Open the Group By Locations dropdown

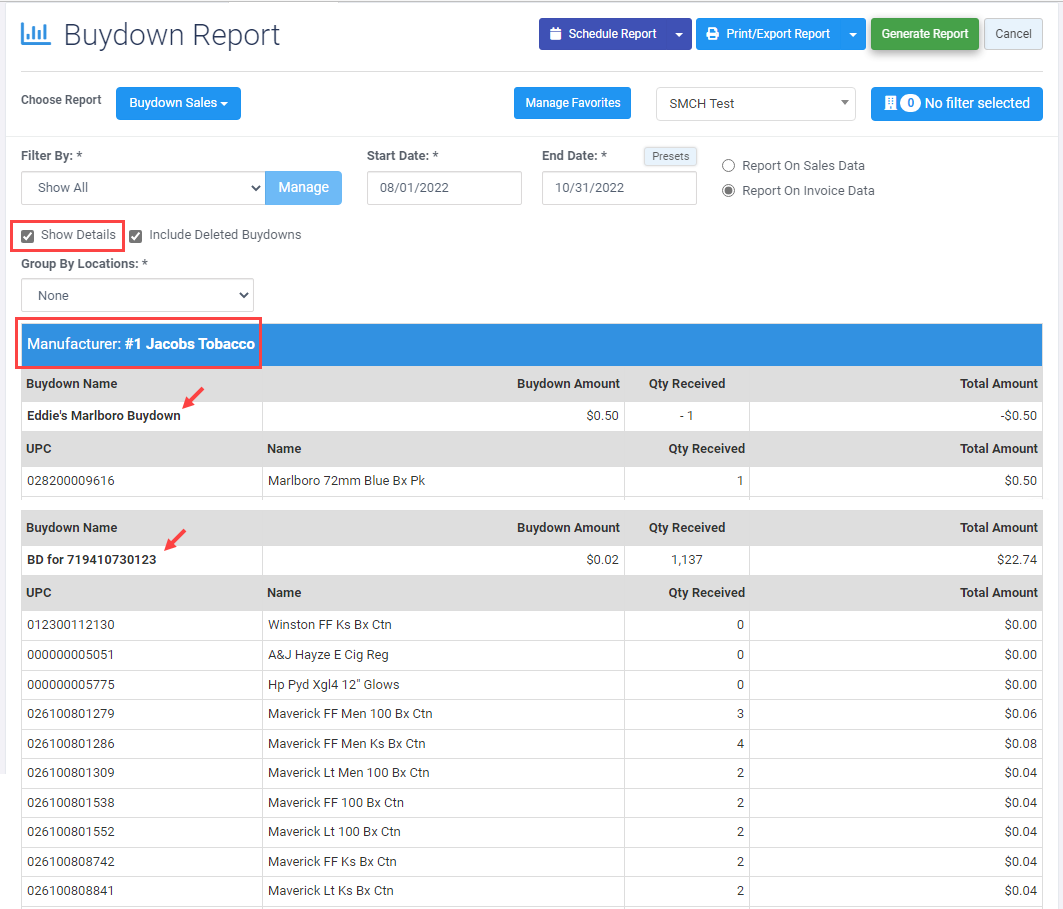click(138, 296)
